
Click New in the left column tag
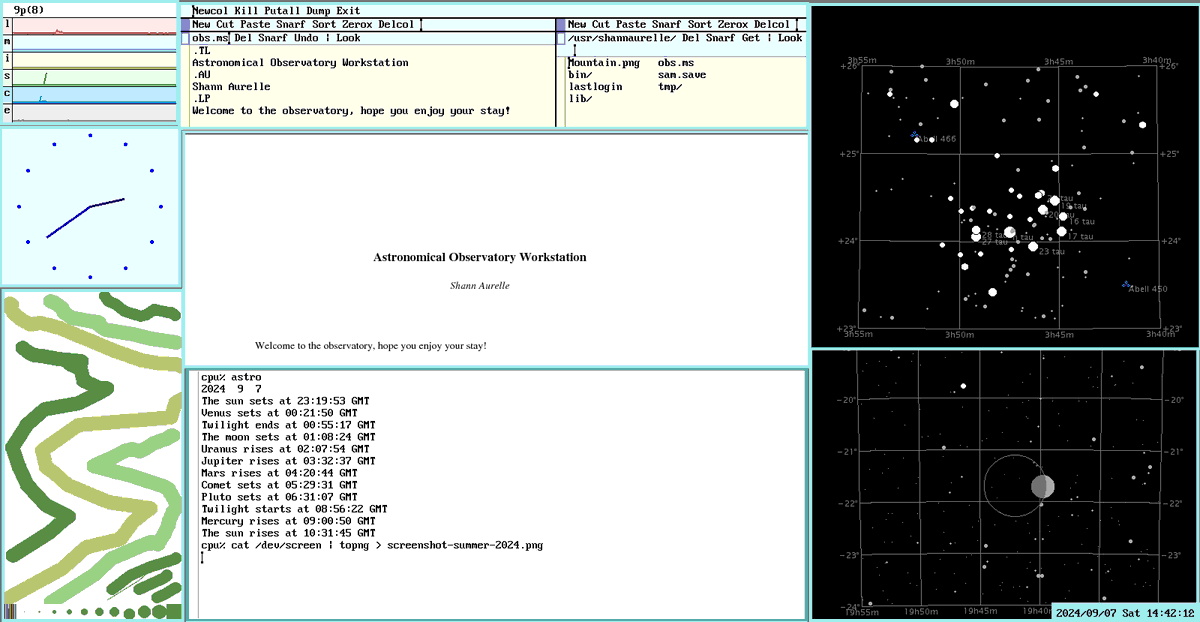pos(201,24)
